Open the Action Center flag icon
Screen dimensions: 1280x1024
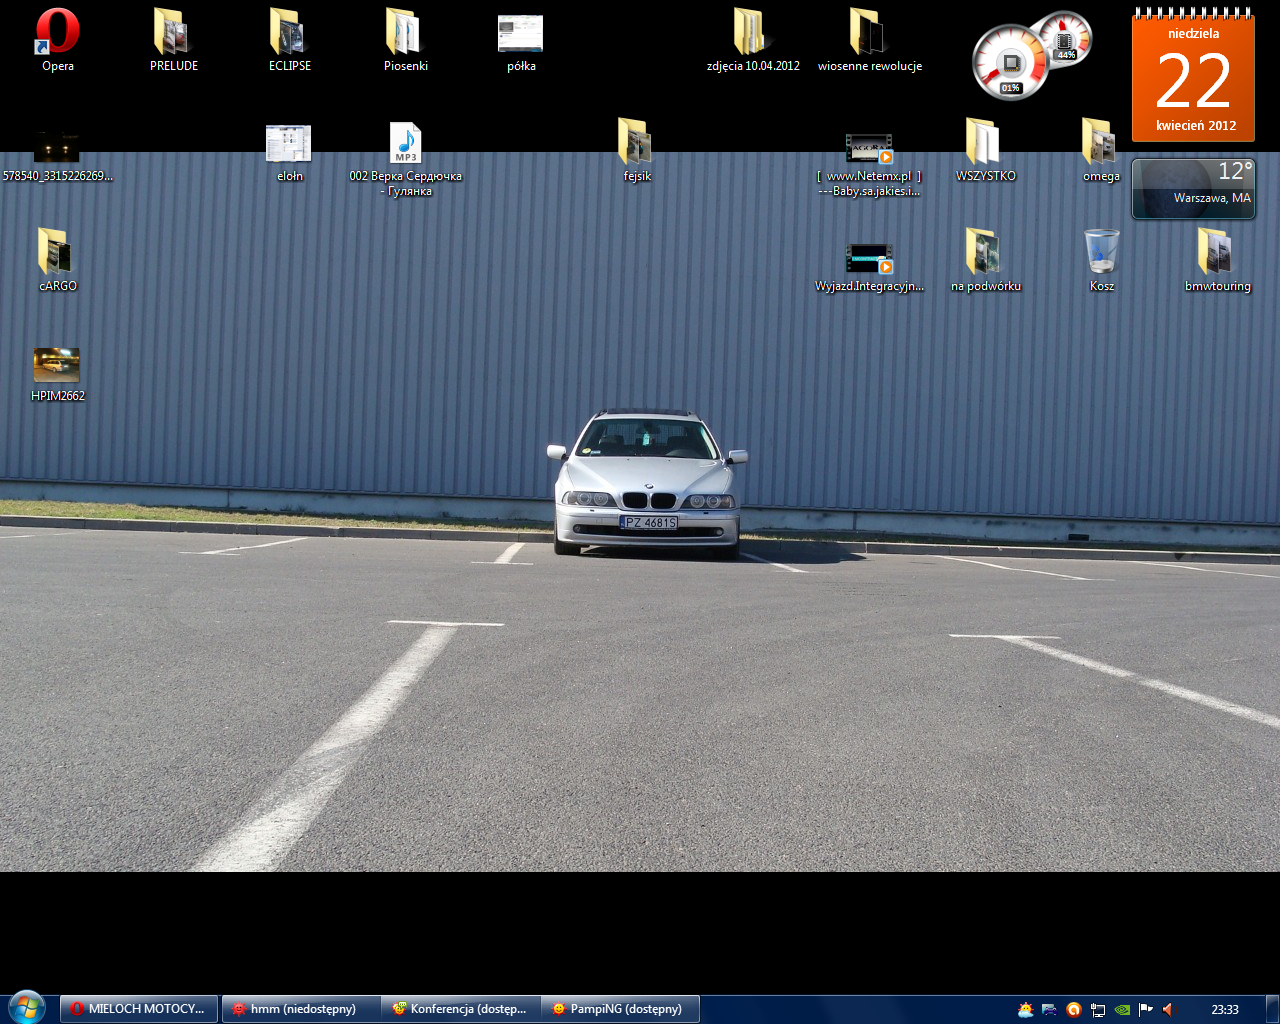tap(1146, 1009)
